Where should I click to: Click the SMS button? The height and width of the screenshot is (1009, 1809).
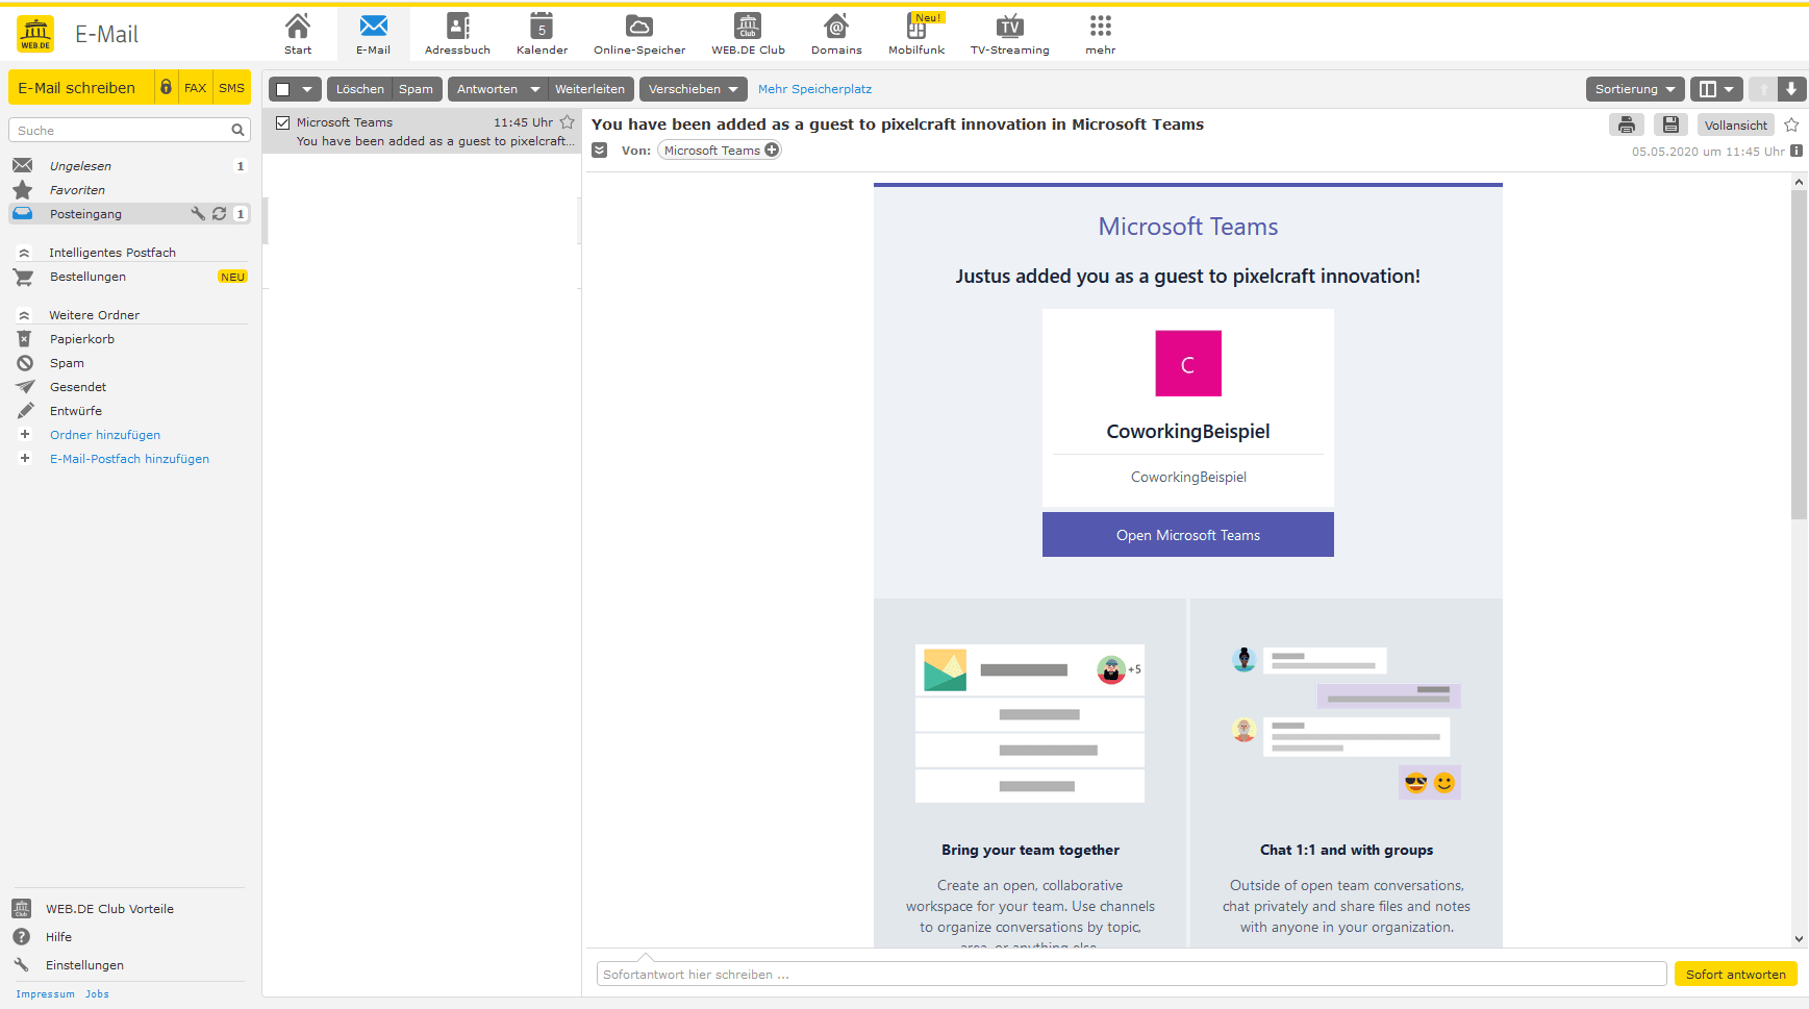[x=231, y=88]
